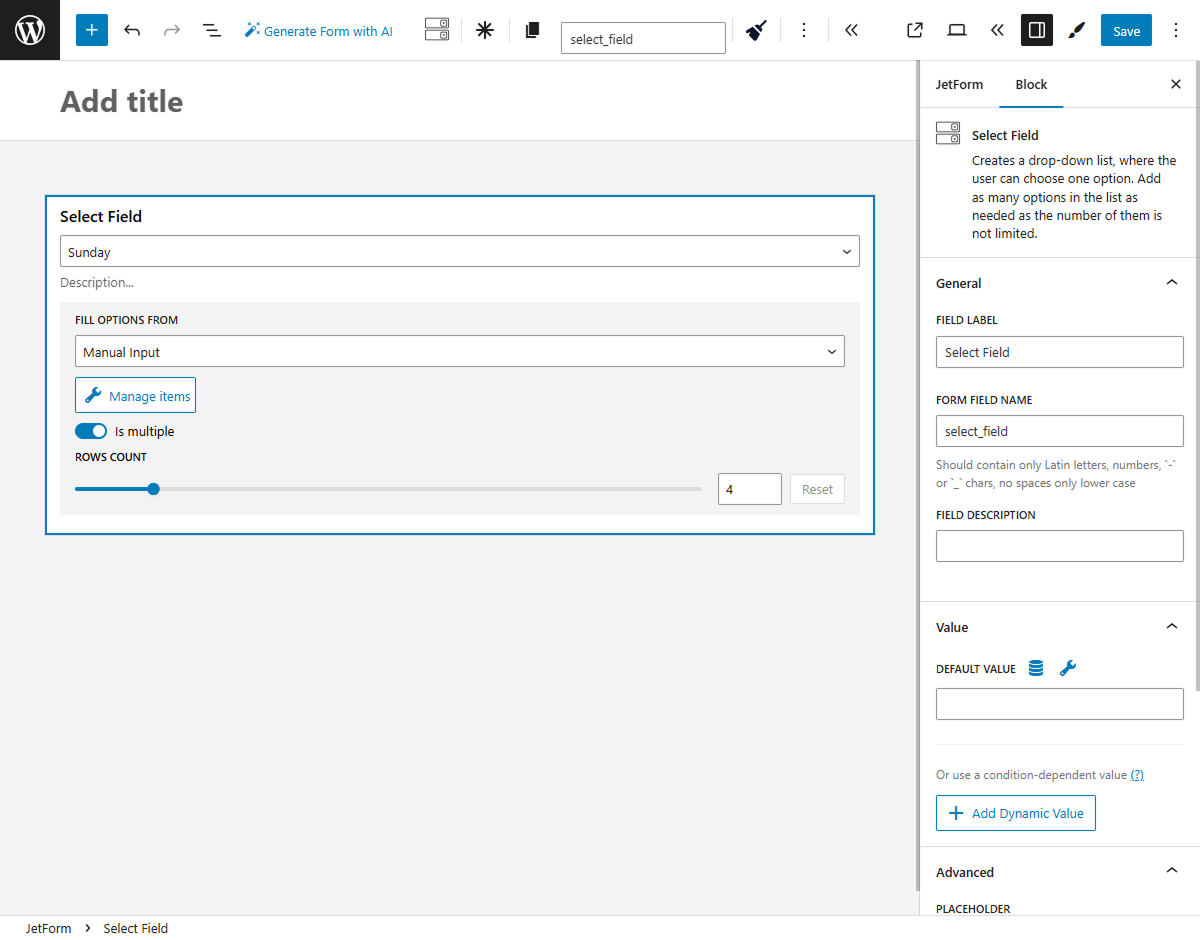Open preset settings via the wrench icon
This screenshot has width=1200, height=940.
tap(1068, 667)
